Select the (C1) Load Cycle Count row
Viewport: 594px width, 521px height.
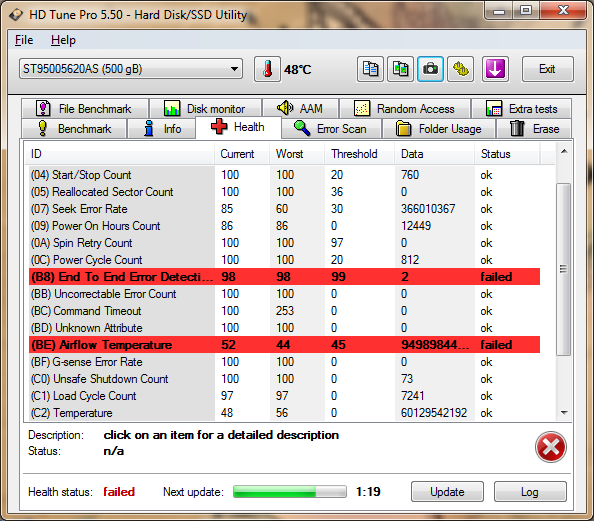click(x=284, y=396)
